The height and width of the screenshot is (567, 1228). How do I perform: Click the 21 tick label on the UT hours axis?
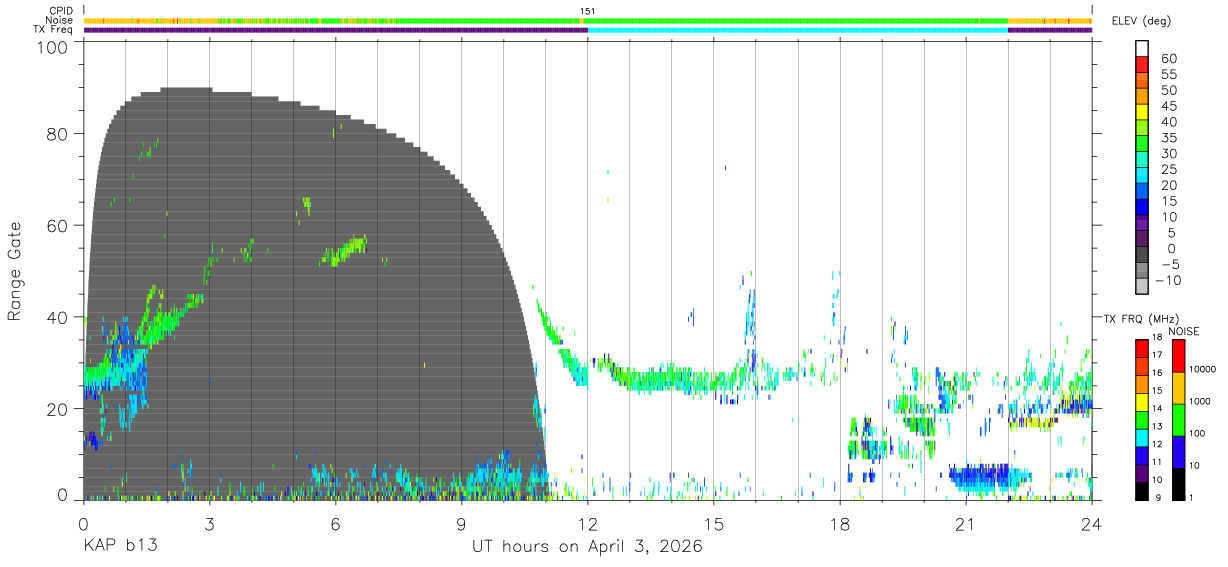pos(965,524)
